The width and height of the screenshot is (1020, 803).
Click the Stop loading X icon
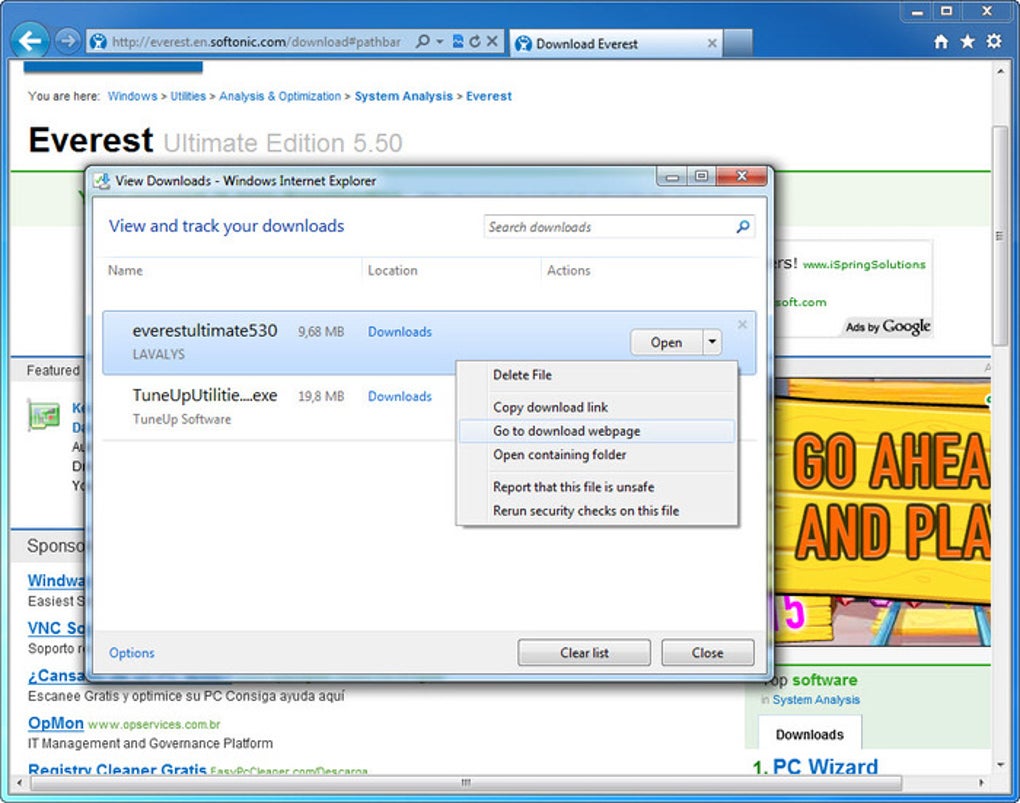492,42
